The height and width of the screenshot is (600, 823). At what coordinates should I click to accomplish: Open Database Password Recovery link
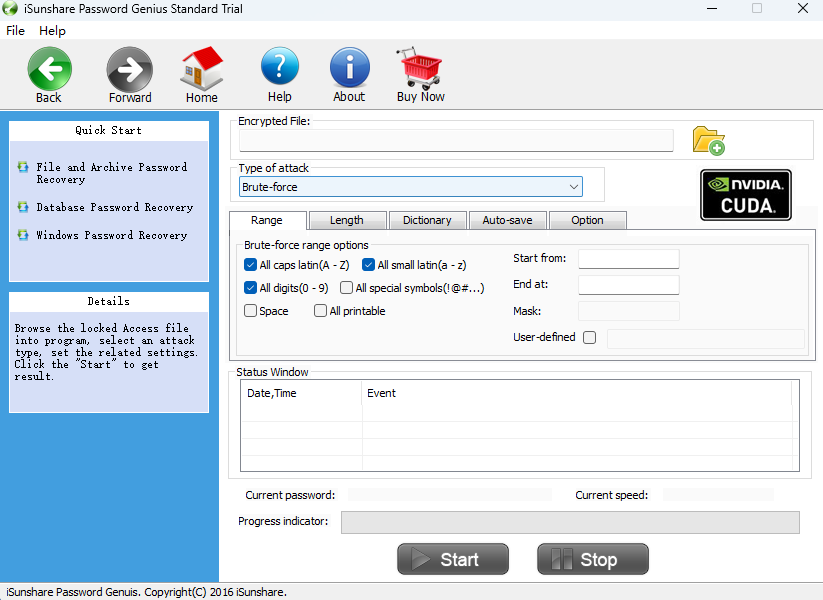coord(114,207)
